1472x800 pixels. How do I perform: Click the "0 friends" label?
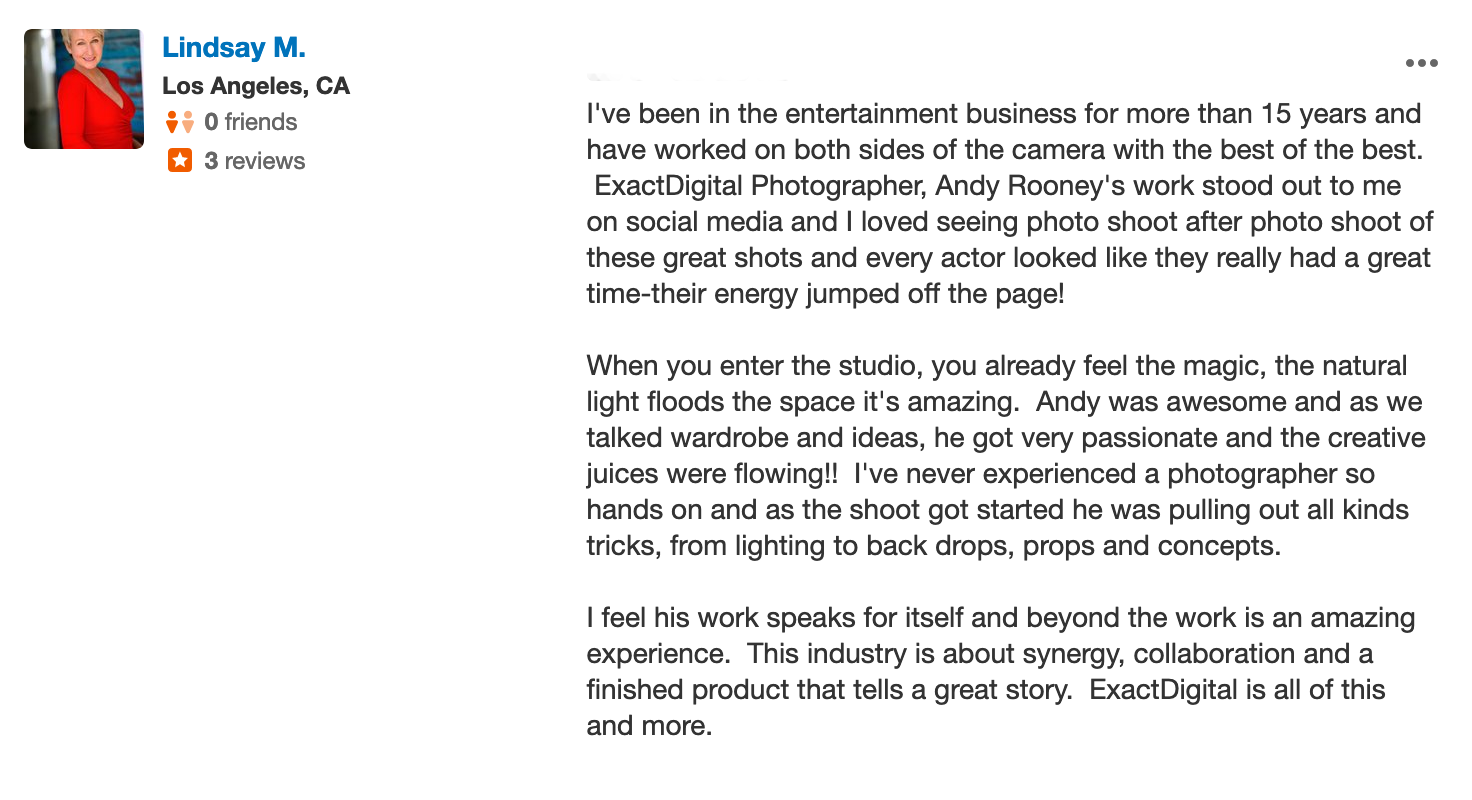251,122
